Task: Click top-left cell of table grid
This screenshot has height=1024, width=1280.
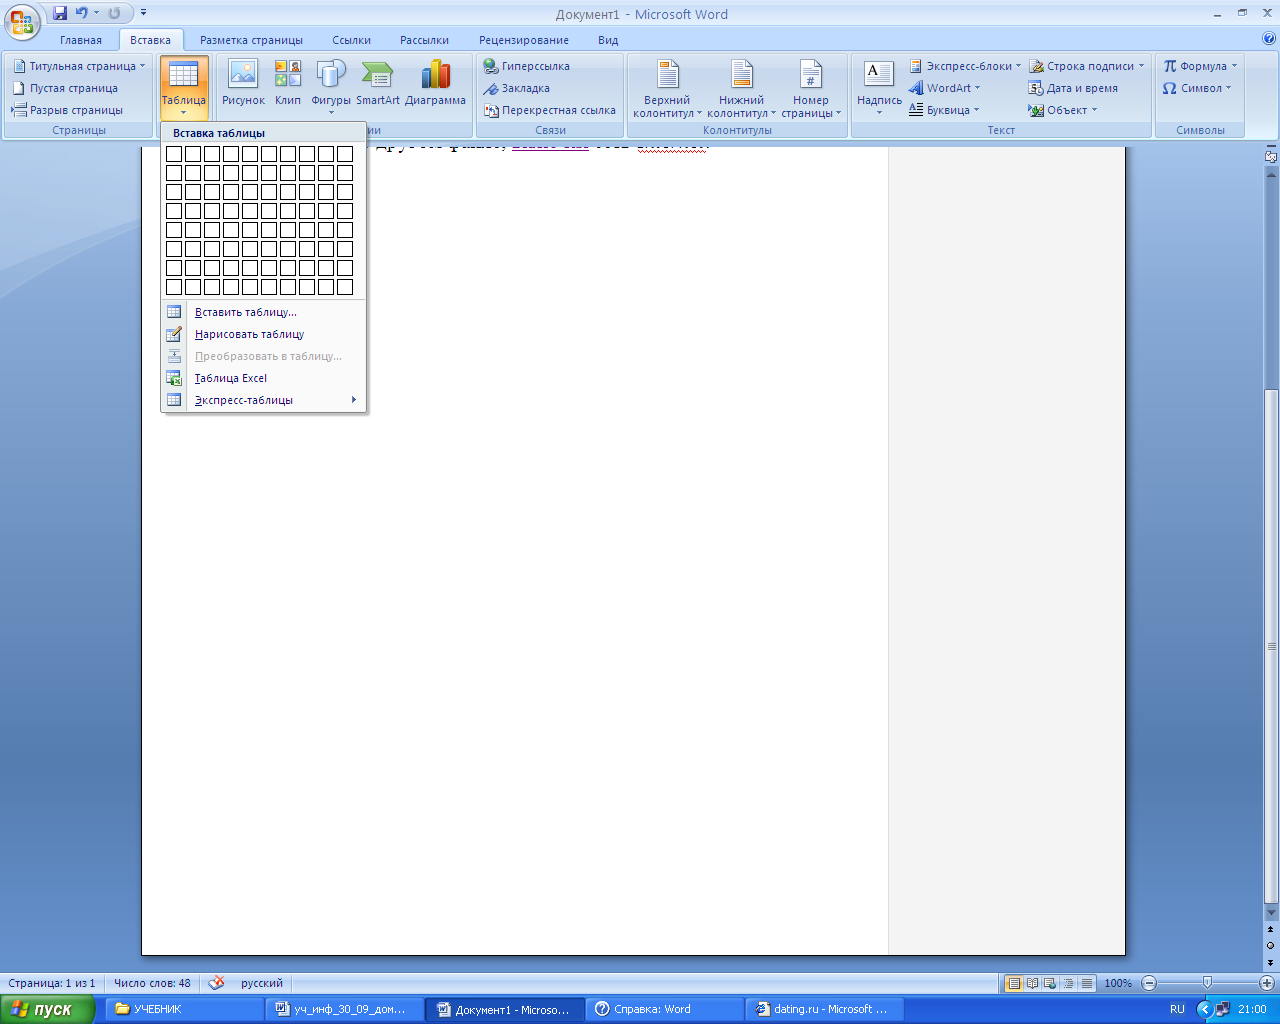Action: pos(174,154)
